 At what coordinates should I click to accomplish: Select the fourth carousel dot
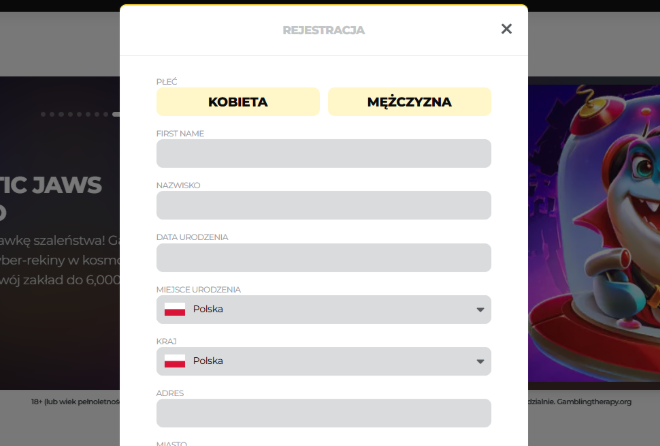pyautogui.click(x=70, y=114)
